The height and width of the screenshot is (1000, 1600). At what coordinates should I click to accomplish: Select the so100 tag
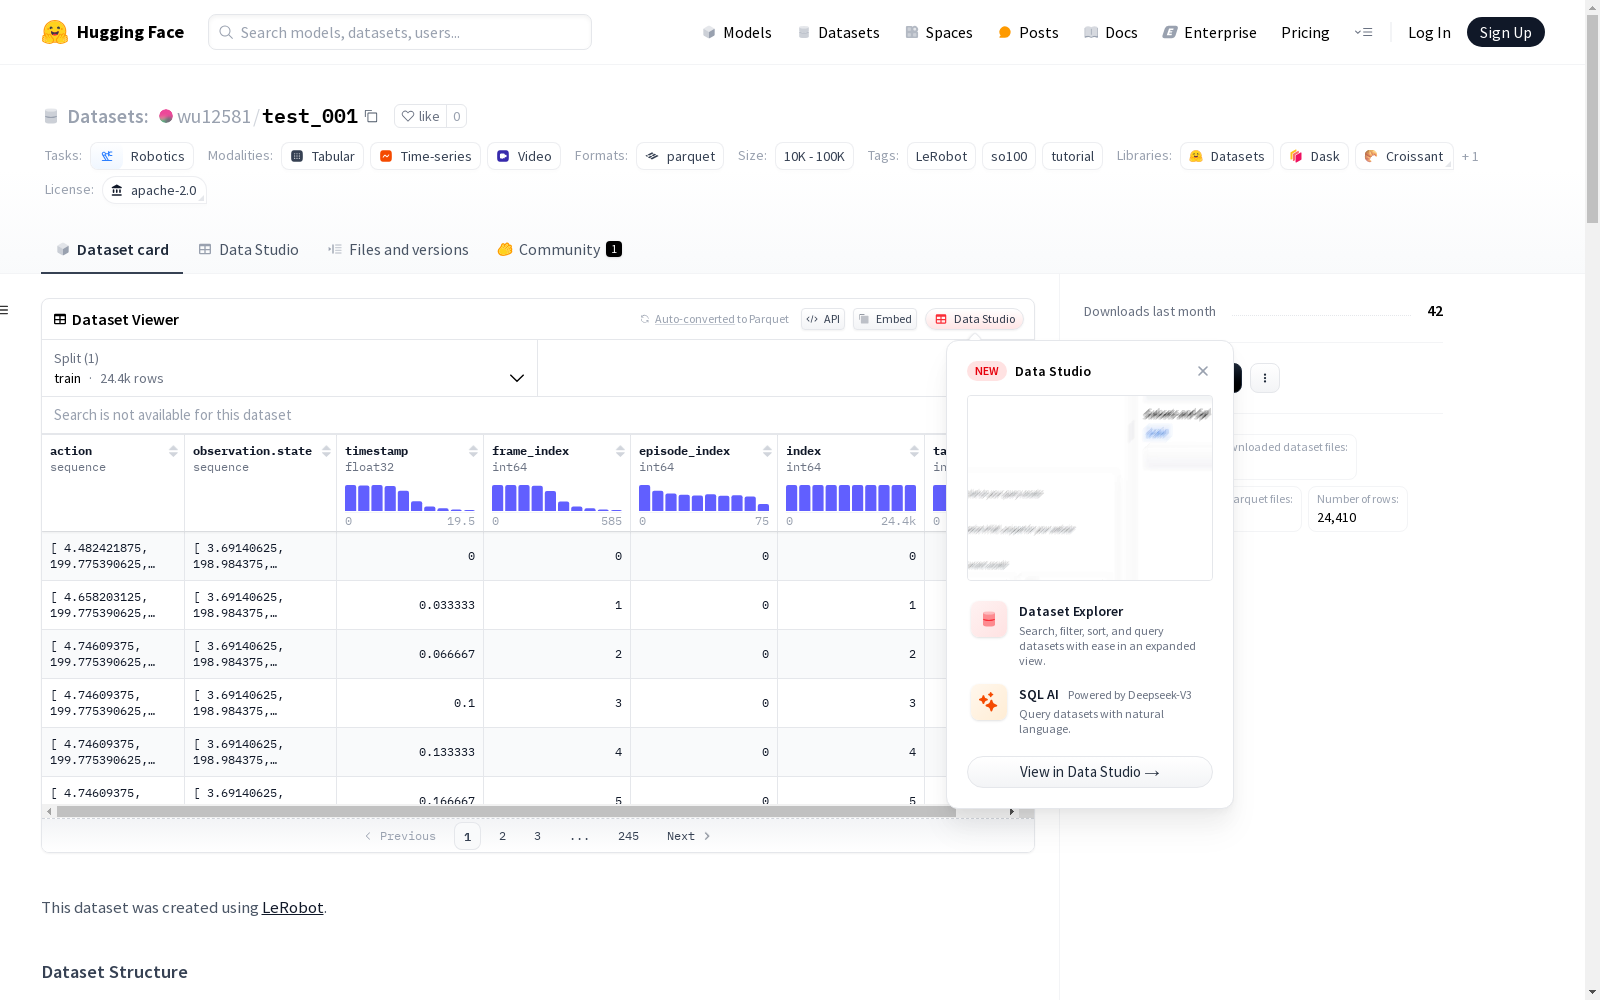pyautogui.click(x=1009, y=156)
